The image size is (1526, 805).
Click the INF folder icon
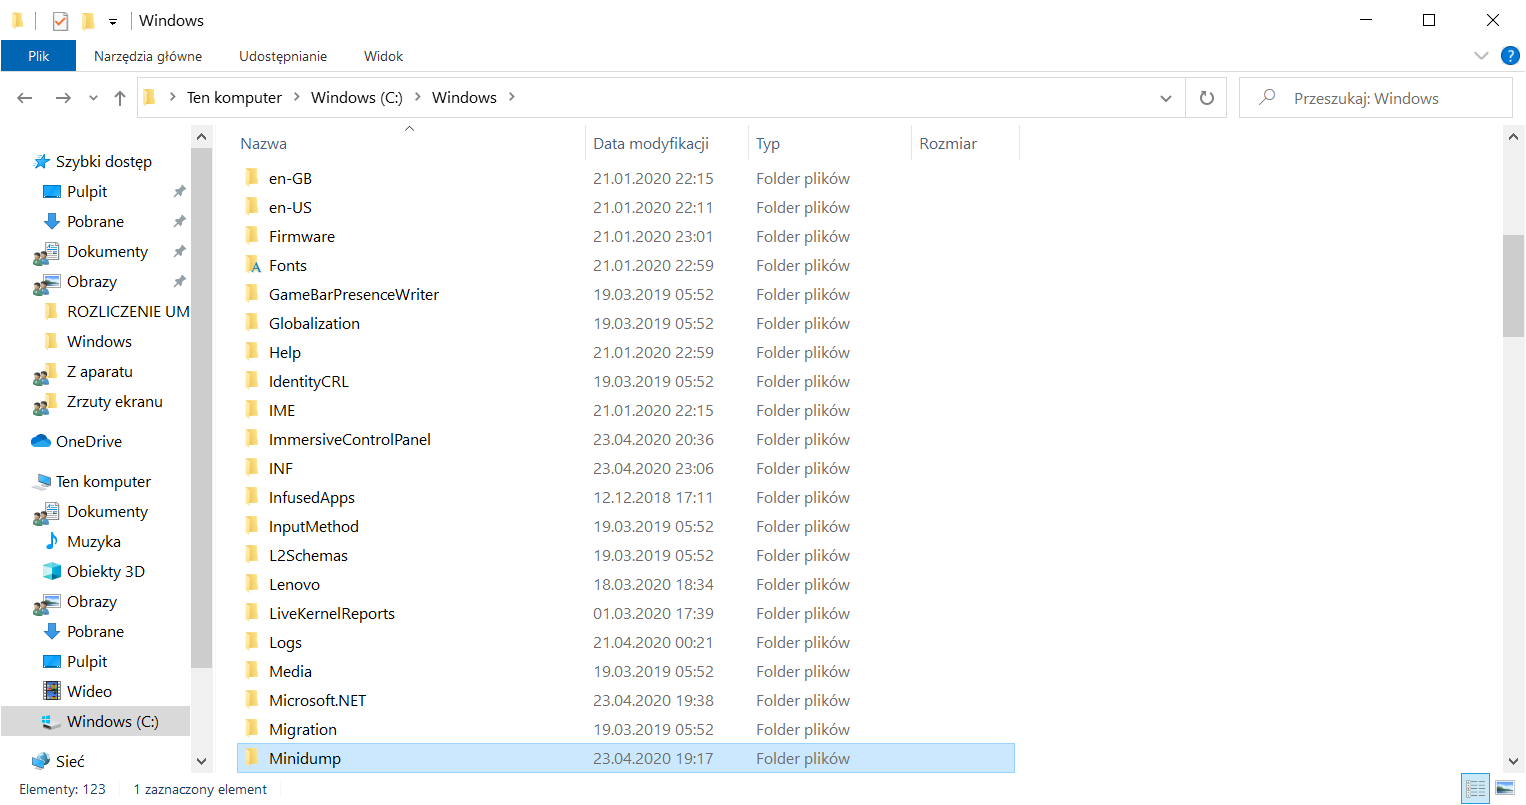[252, 468]
